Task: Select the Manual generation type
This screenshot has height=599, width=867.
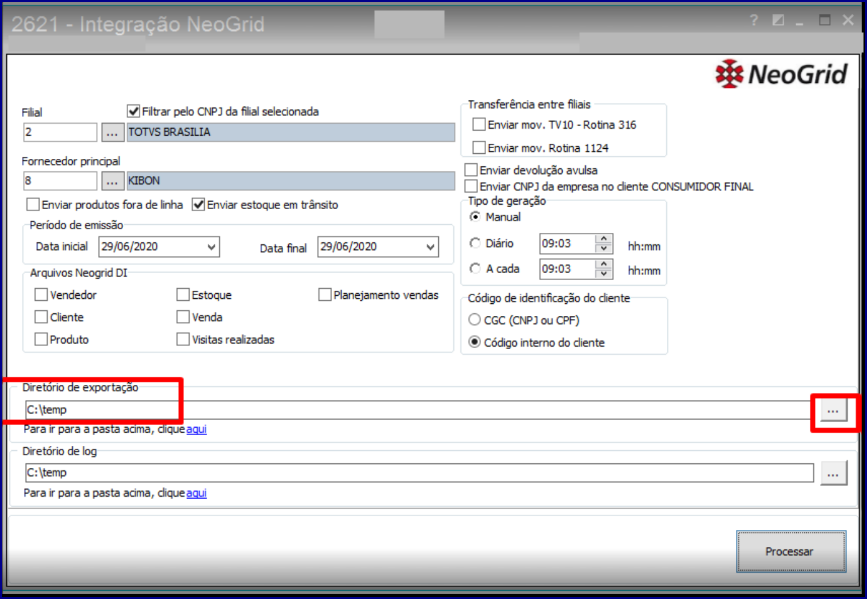Action: coord(475,217)
